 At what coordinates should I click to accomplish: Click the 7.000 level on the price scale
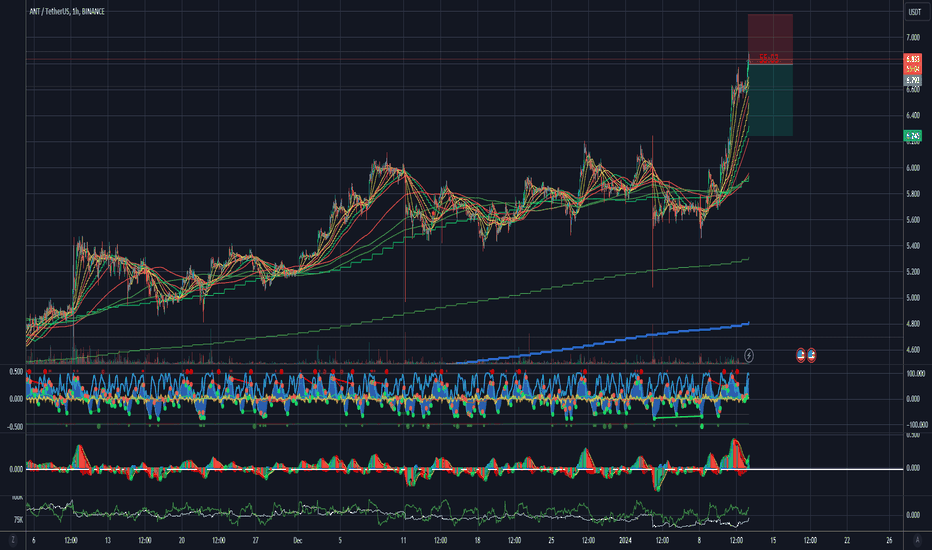tap(912, 37)
